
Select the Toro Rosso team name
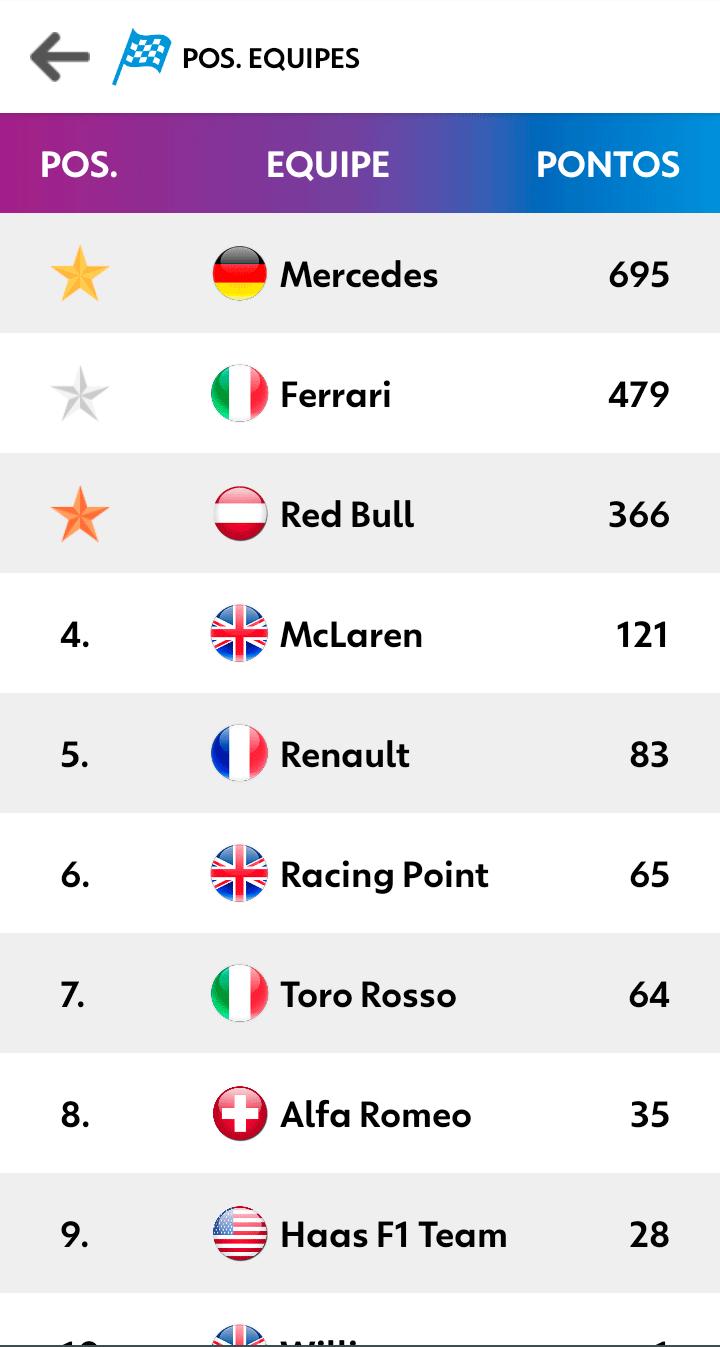(x=368, y=995)
